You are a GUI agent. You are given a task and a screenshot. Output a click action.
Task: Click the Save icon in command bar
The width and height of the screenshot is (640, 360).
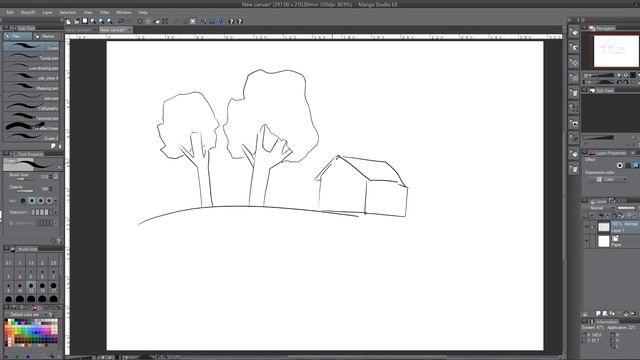(x=85, y=21)
